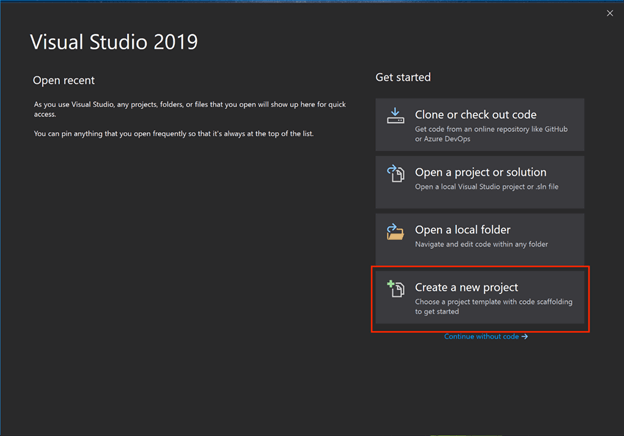The width and height of the screenshot is (624, 436).
Task: Click the Open a local folder icon
Action: coord(395,231)
